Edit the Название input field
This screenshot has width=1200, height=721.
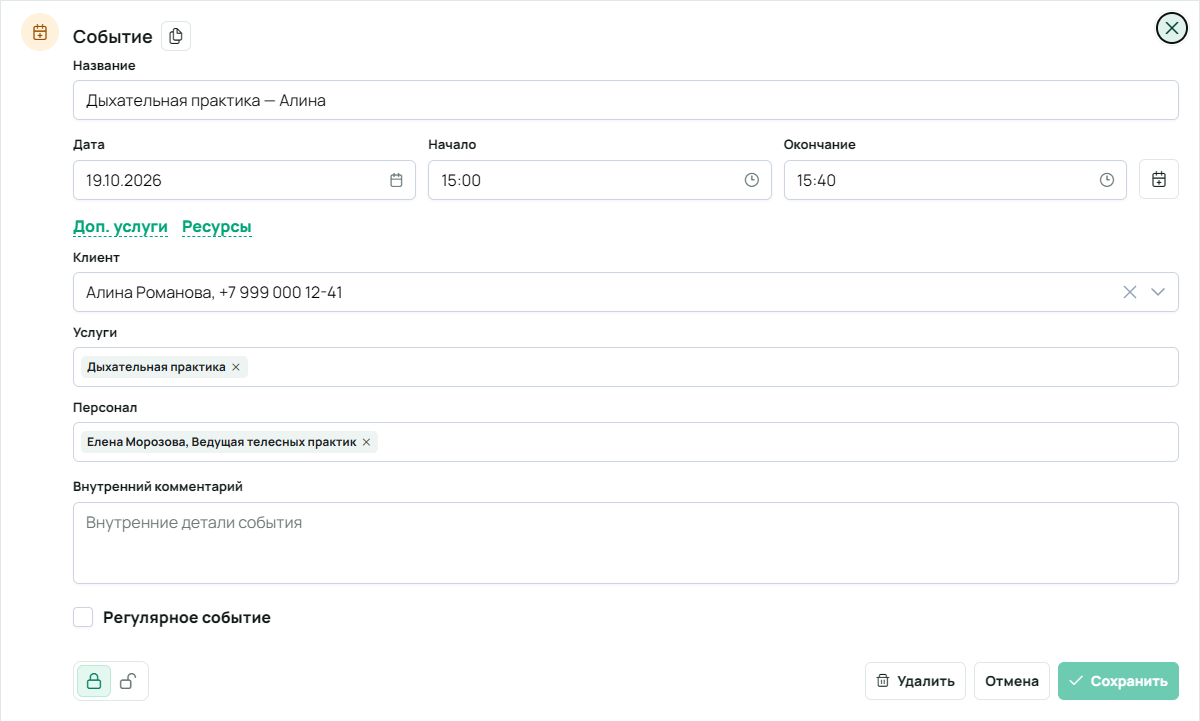626,100
